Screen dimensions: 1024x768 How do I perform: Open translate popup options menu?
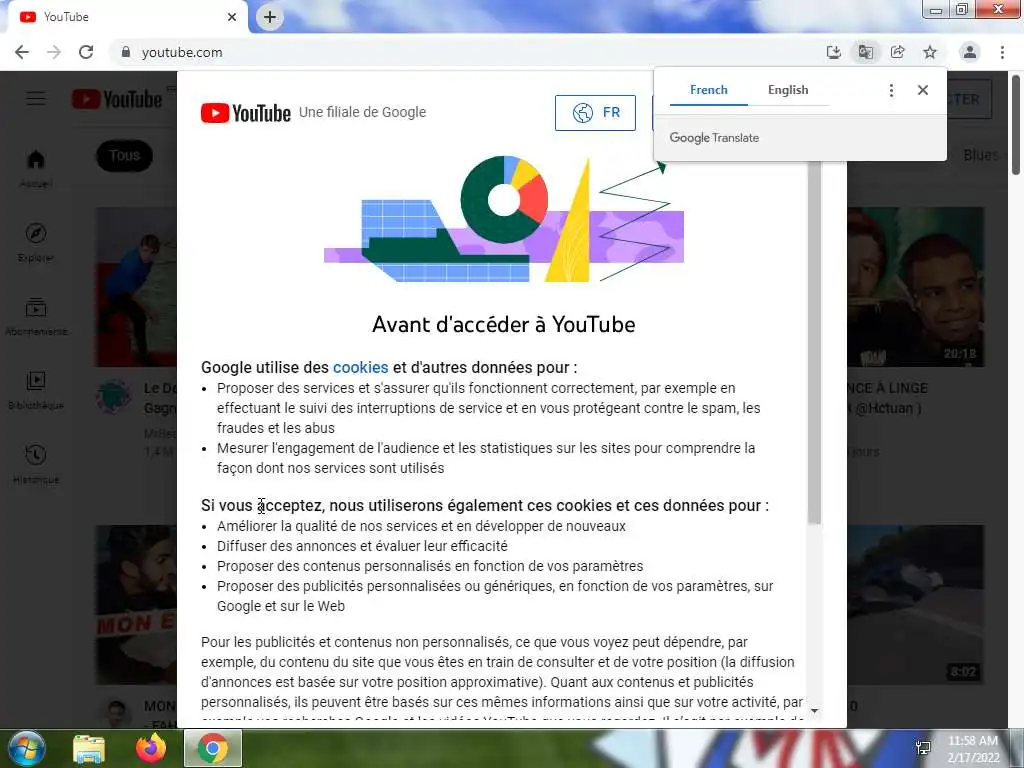click(891, 90)
